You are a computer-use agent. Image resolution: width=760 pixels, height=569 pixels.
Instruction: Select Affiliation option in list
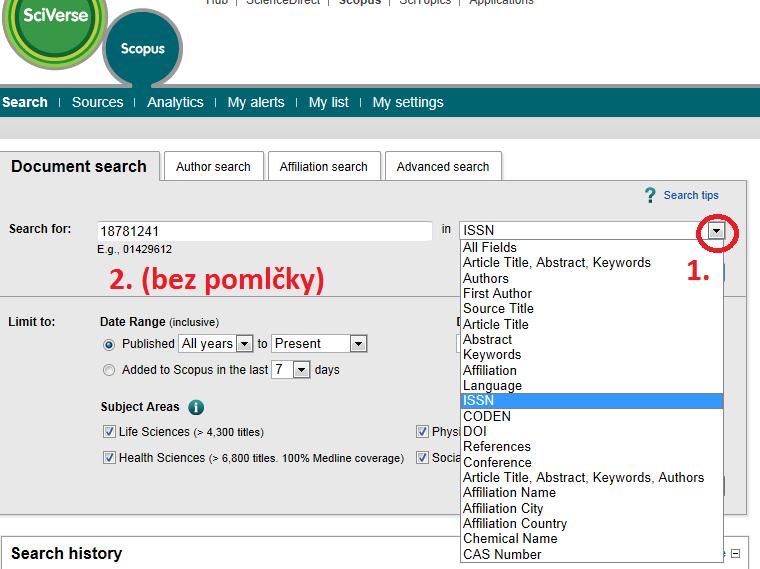[x=591, y=370]
